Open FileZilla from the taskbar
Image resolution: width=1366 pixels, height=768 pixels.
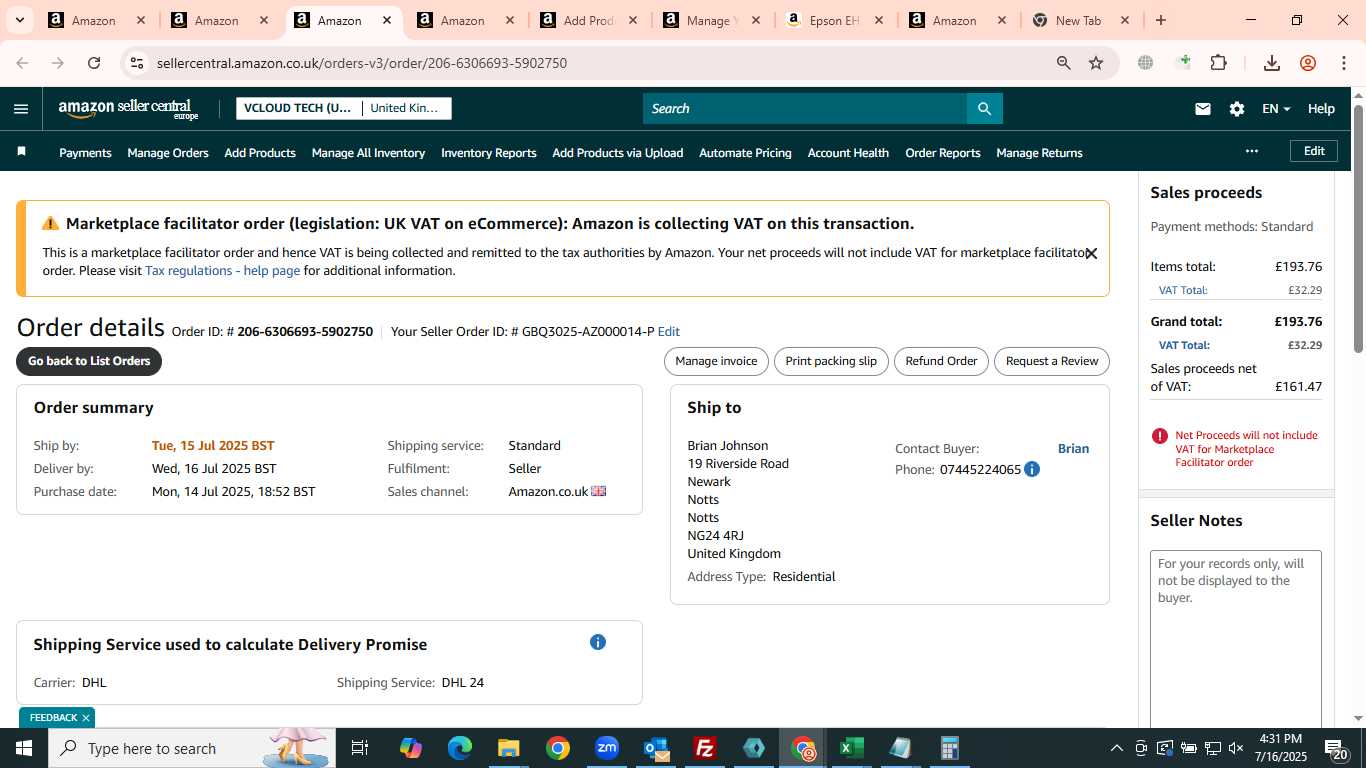(x=705, y=748)
